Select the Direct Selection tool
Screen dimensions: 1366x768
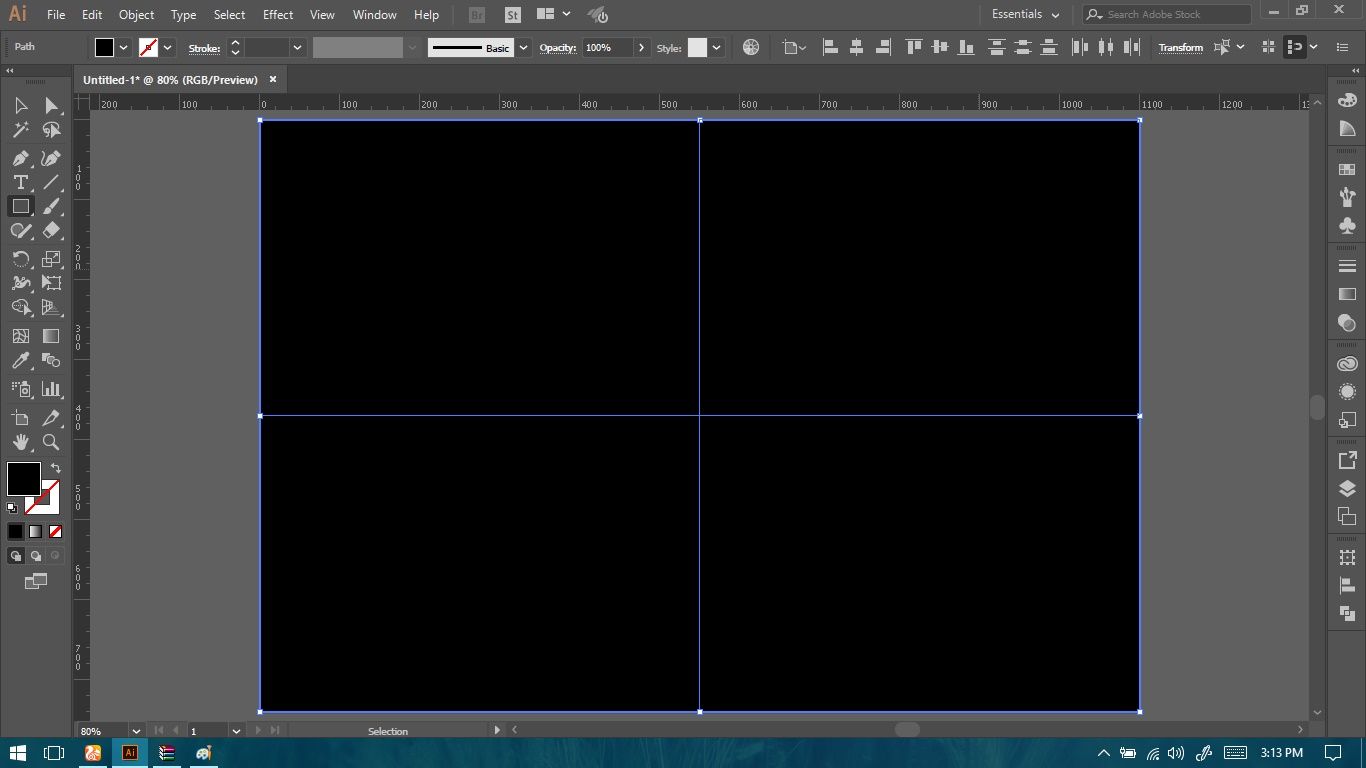tap(51, 106)
